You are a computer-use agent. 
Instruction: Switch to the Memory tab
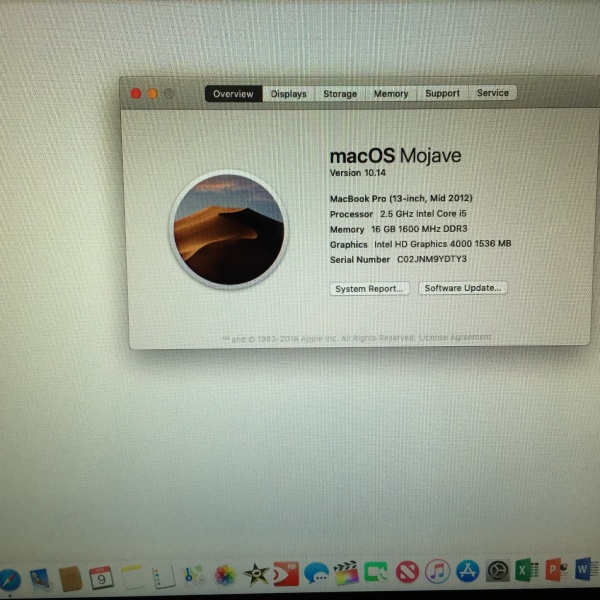(391, 93)
